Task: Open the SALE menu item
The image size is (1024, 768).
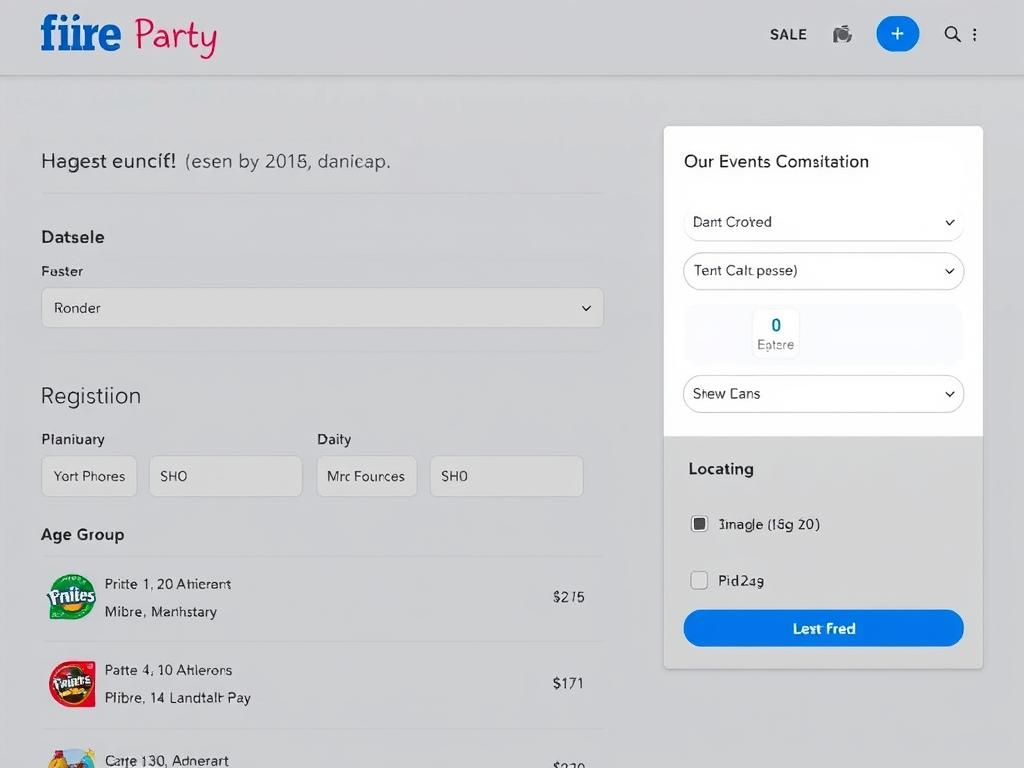Action: pyautogui.click(x=788, y=34)
